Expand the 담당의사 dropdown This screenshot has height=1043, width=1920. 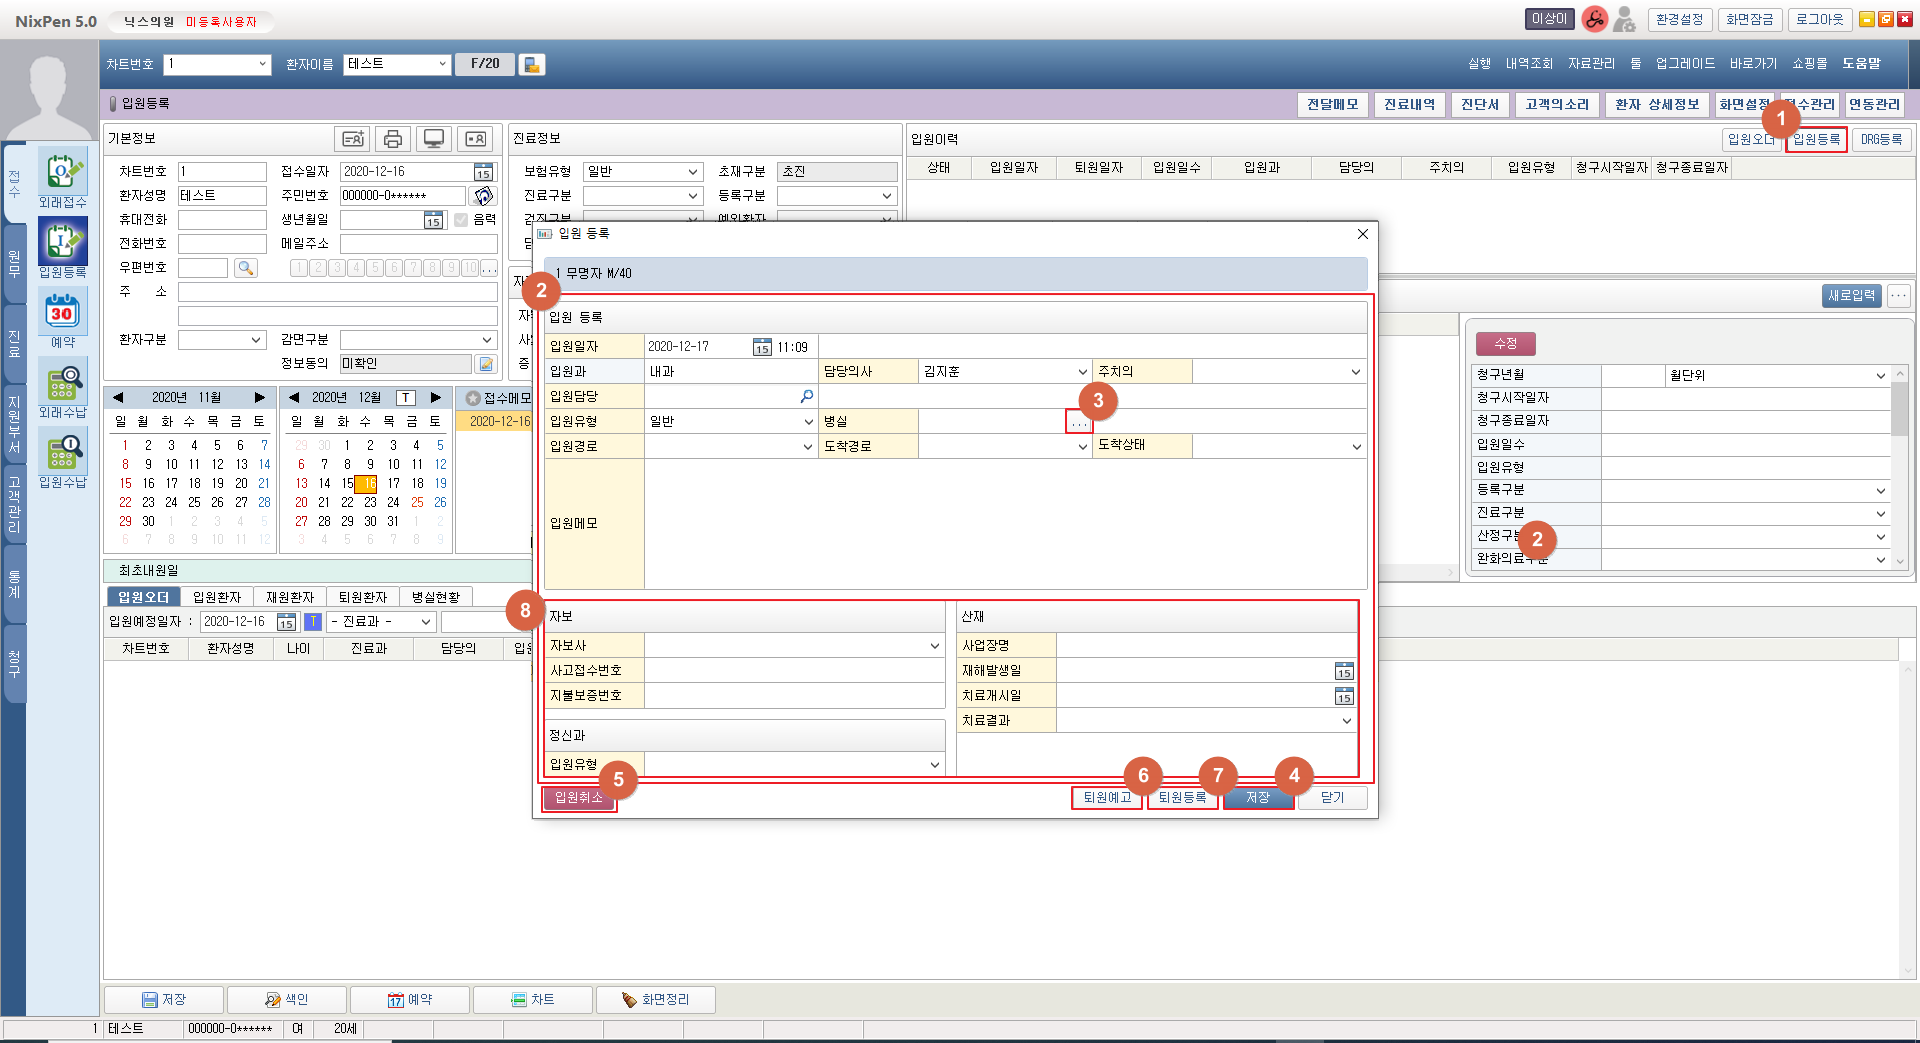1082,372
